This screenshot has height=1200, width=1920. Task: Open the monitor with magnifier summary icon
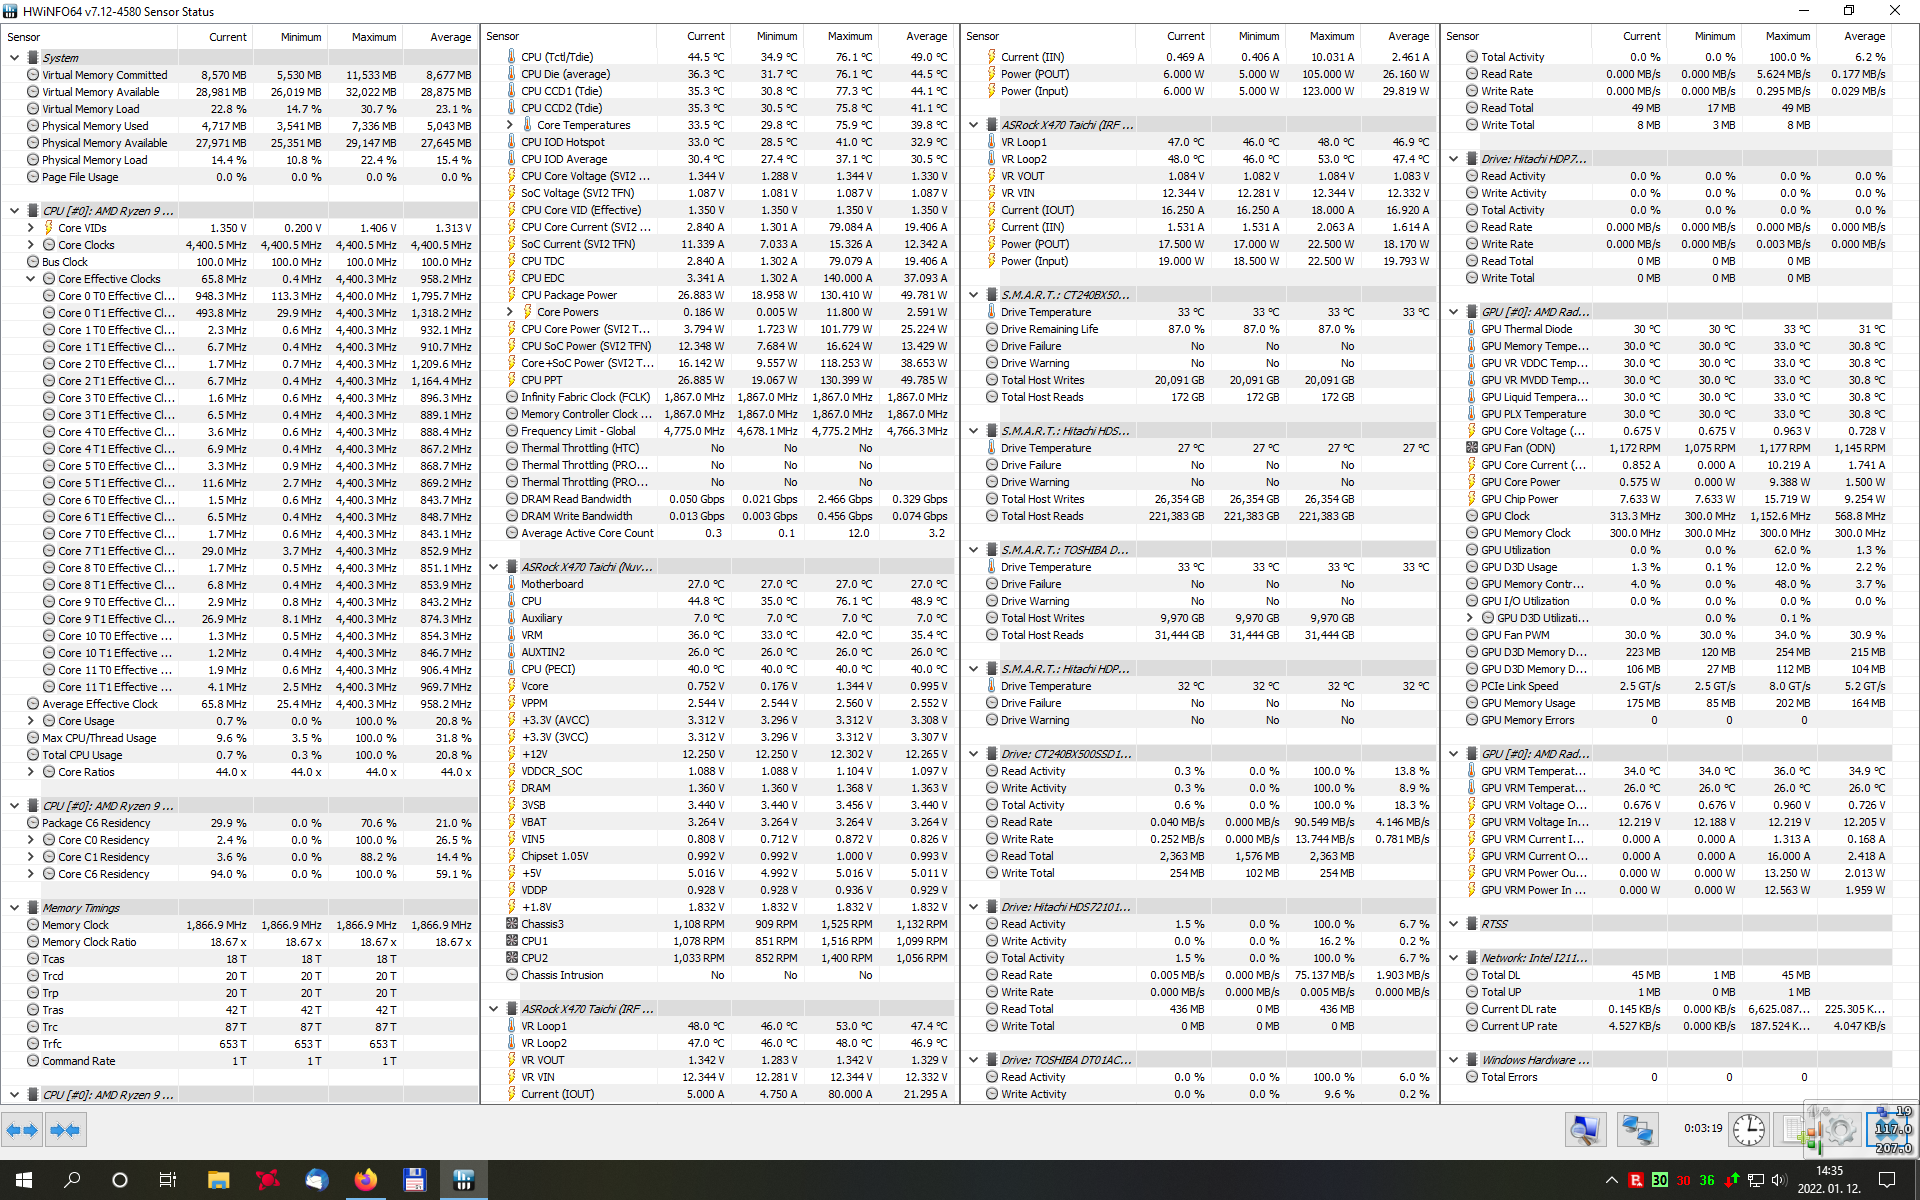[x=1585, y=1130]
